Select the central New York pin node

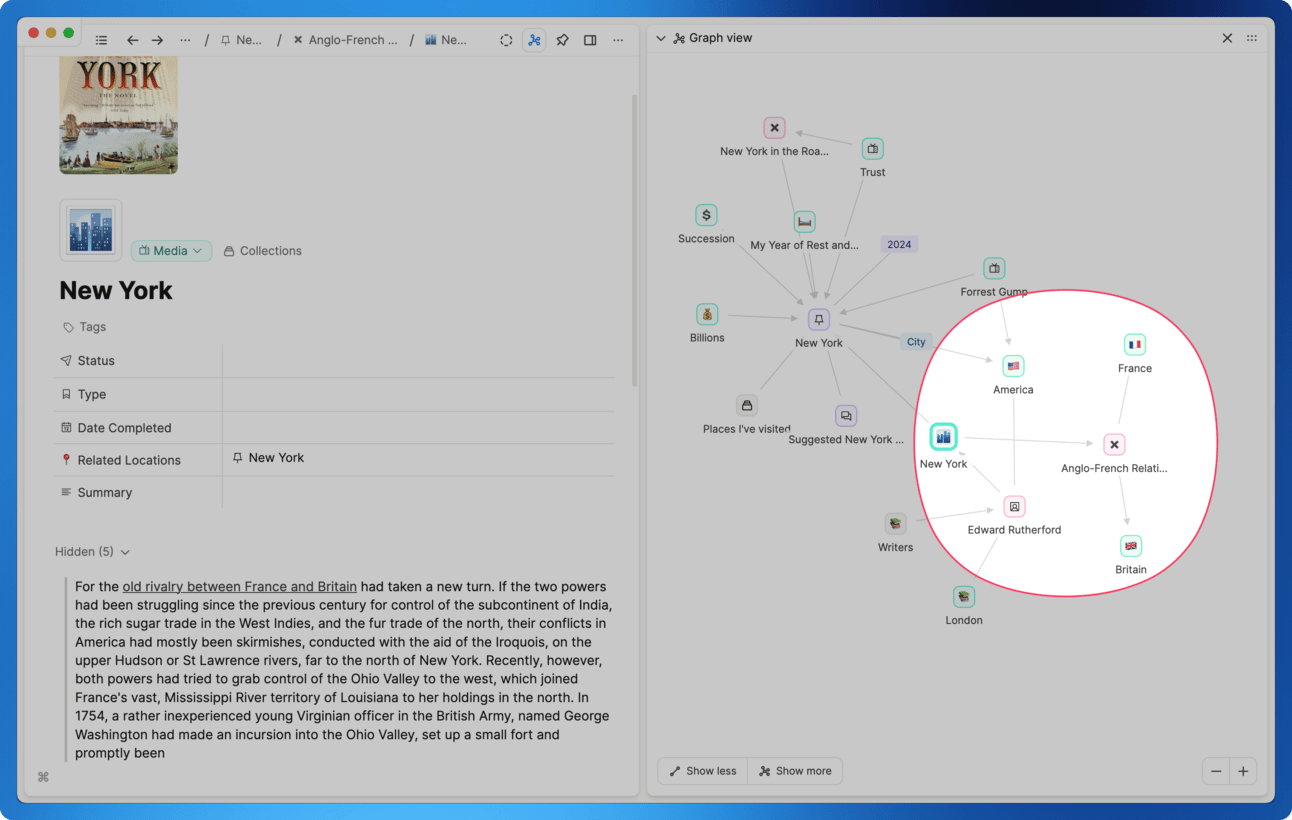pos(819,320)
